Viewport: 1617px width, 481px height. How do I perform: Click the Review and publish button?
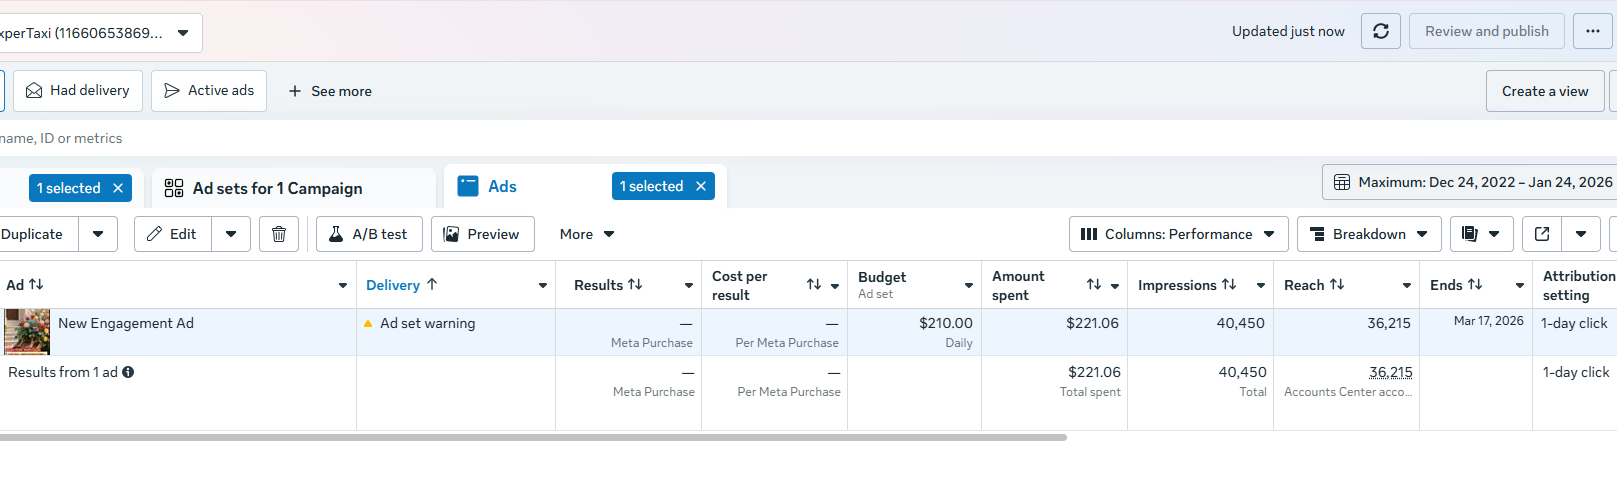click(1486, 31)
